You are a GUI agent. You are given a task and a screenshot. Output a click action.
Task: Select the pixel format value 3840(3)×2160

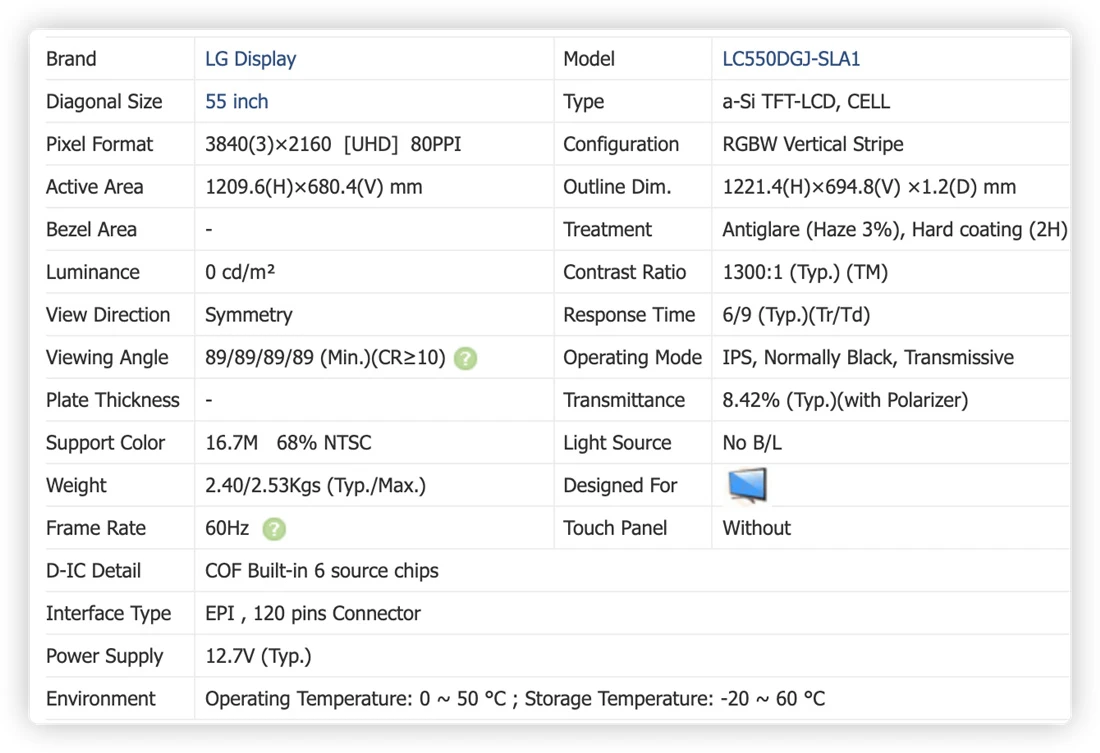[268, 145]
